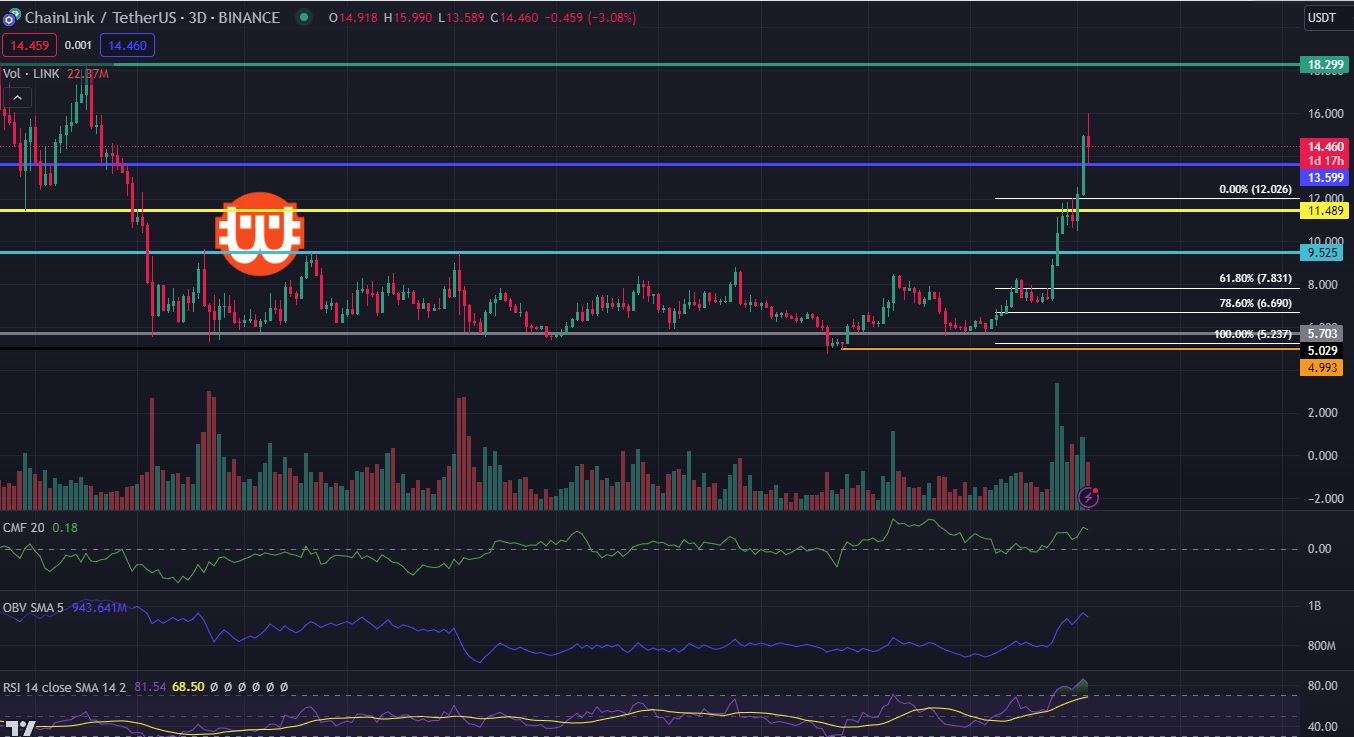The height and width of the screenshot is (737, 1354).
Task: Click the 0.001 spread value
Action: [78, 45]
